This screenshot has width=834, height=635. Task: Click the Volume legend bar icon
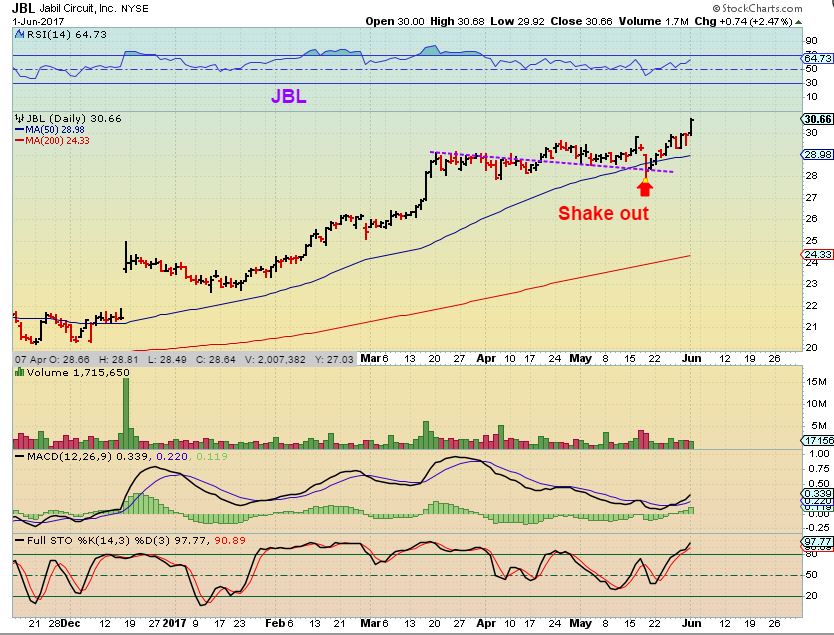pos(20,372)
